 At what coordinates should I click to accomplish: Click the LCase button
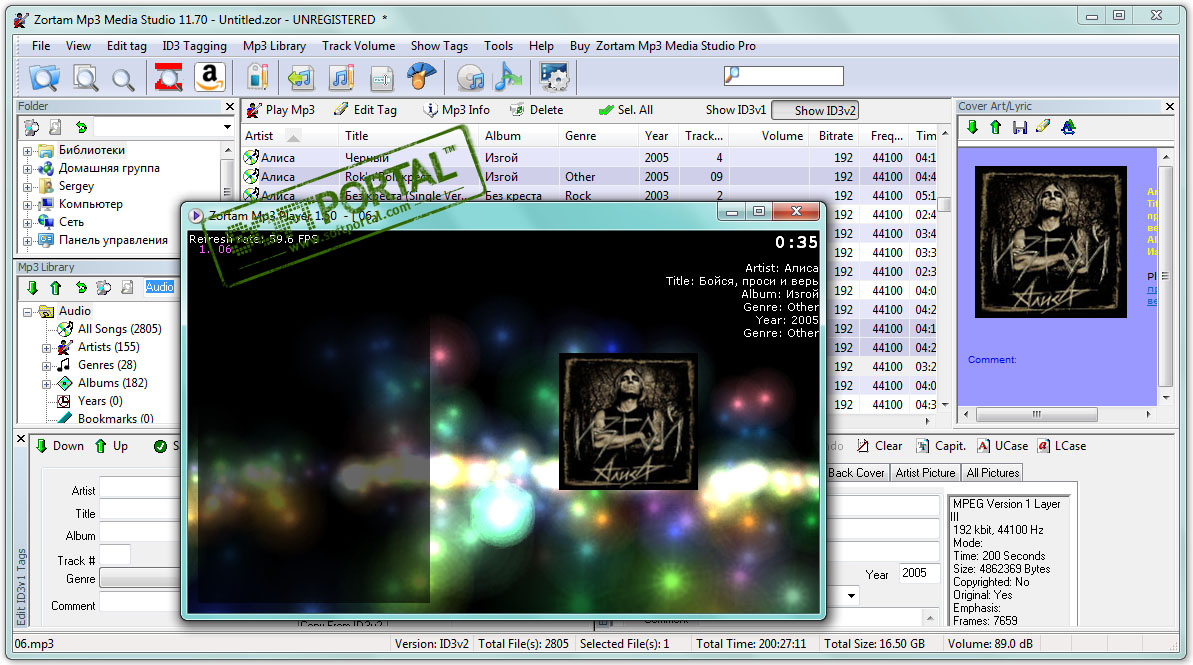(x=1061, y=446)
